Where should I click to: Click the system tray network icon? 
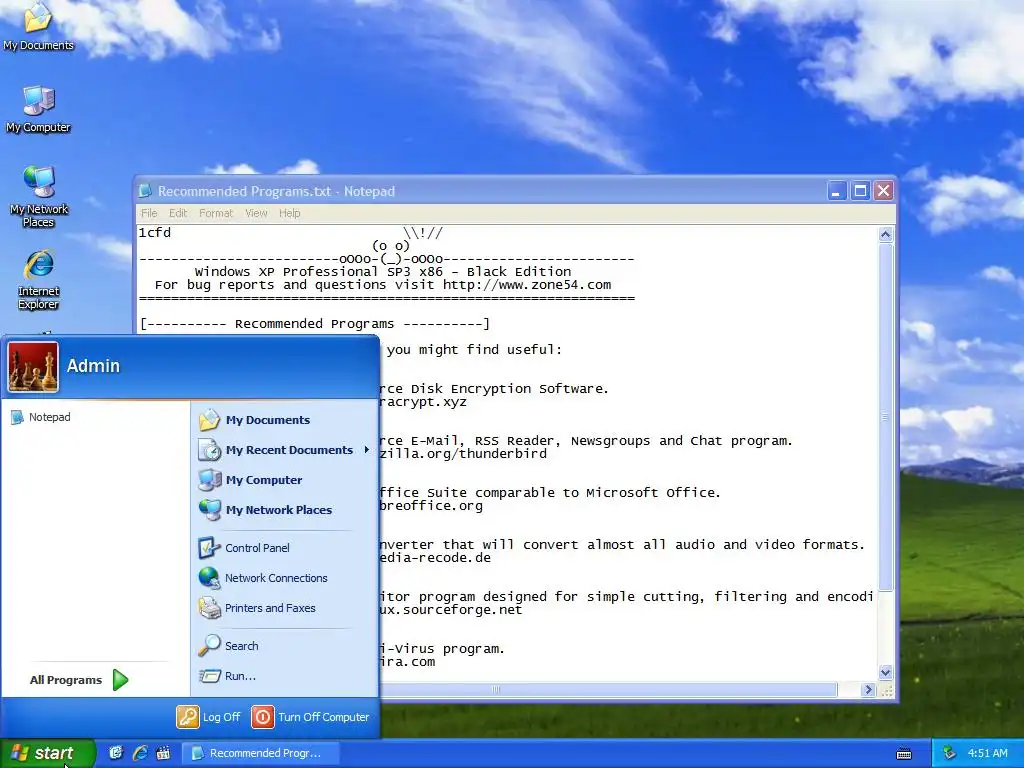click(949, 753)
